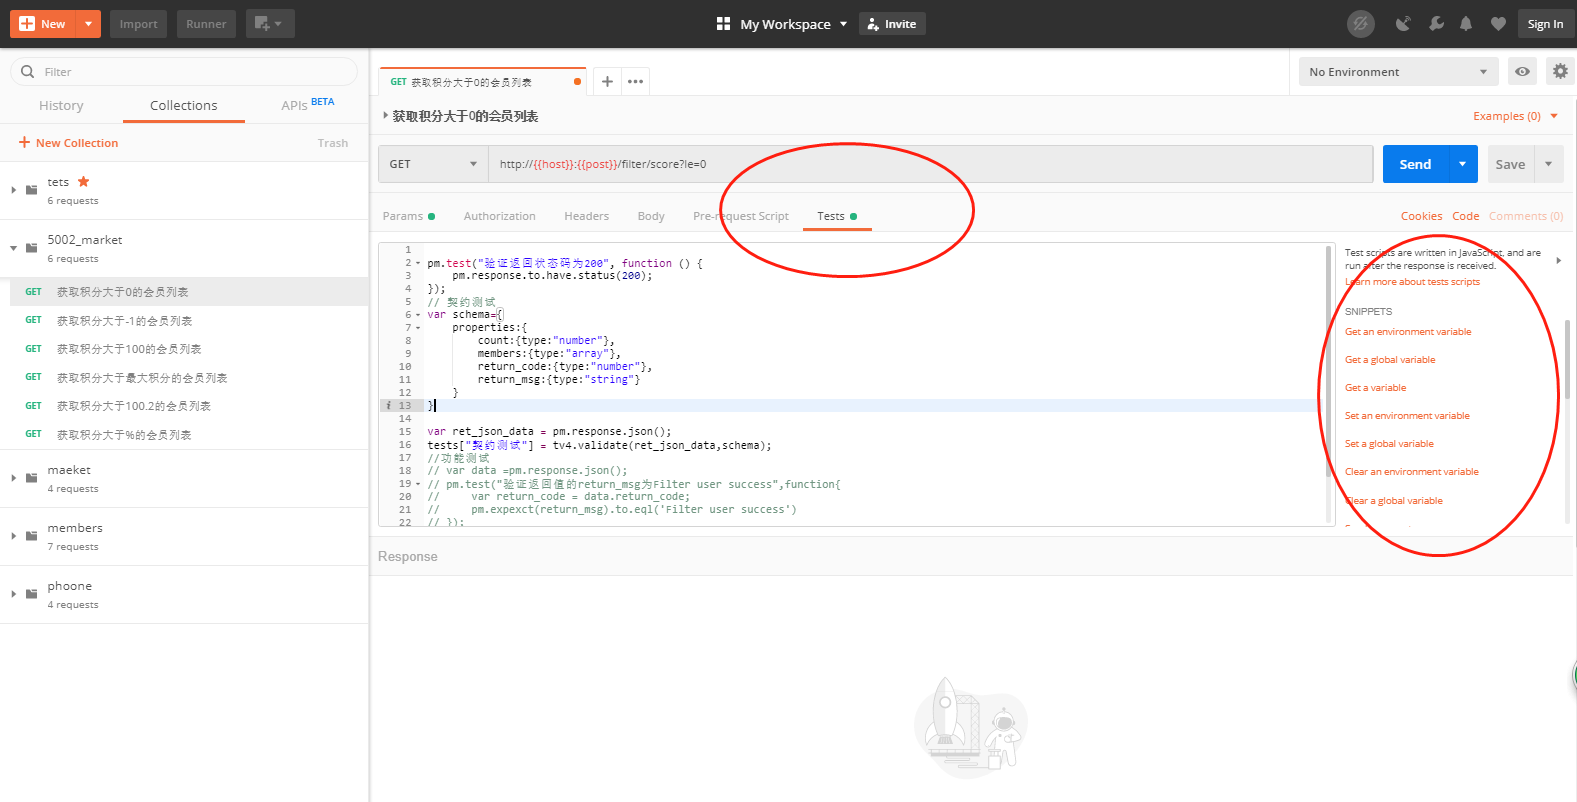The width and height of the screenshot is (1577, 802).
Task: Switch to the Collections tab
Action: pos(183,106)
